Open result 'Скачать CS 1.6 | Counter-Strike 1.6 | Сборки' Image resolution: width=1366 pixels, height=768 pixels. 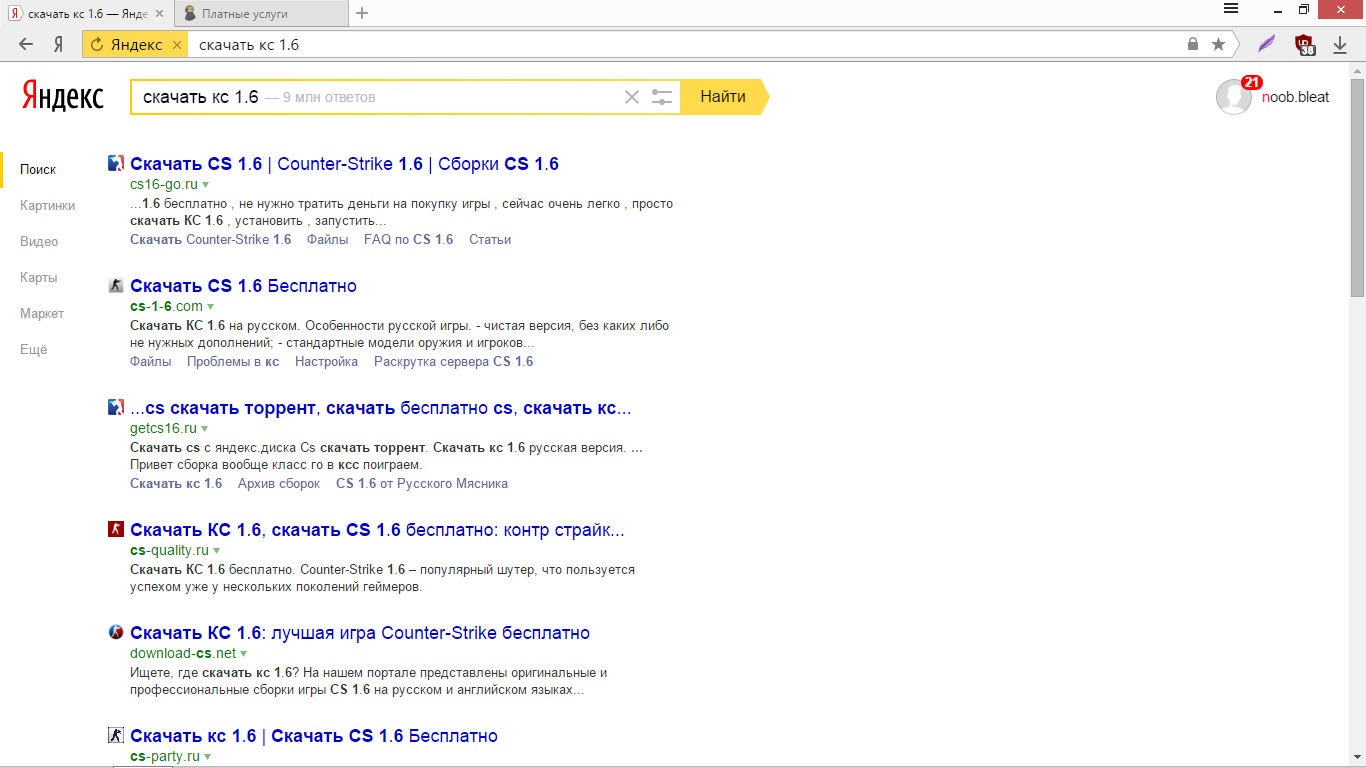coord(344,164)
